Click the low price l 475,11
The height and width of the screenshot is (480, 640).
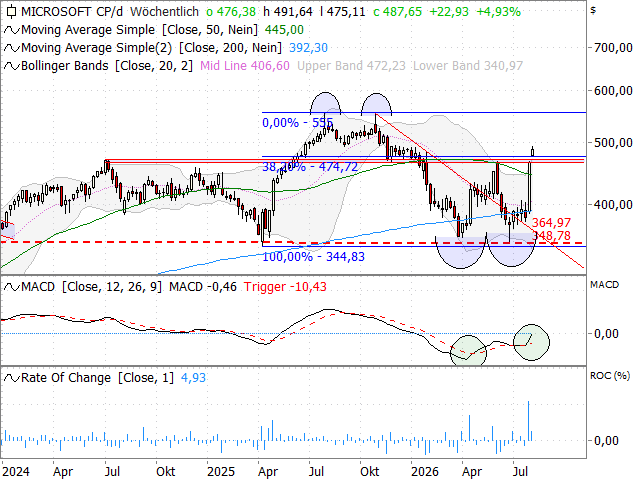coord(343,11)
